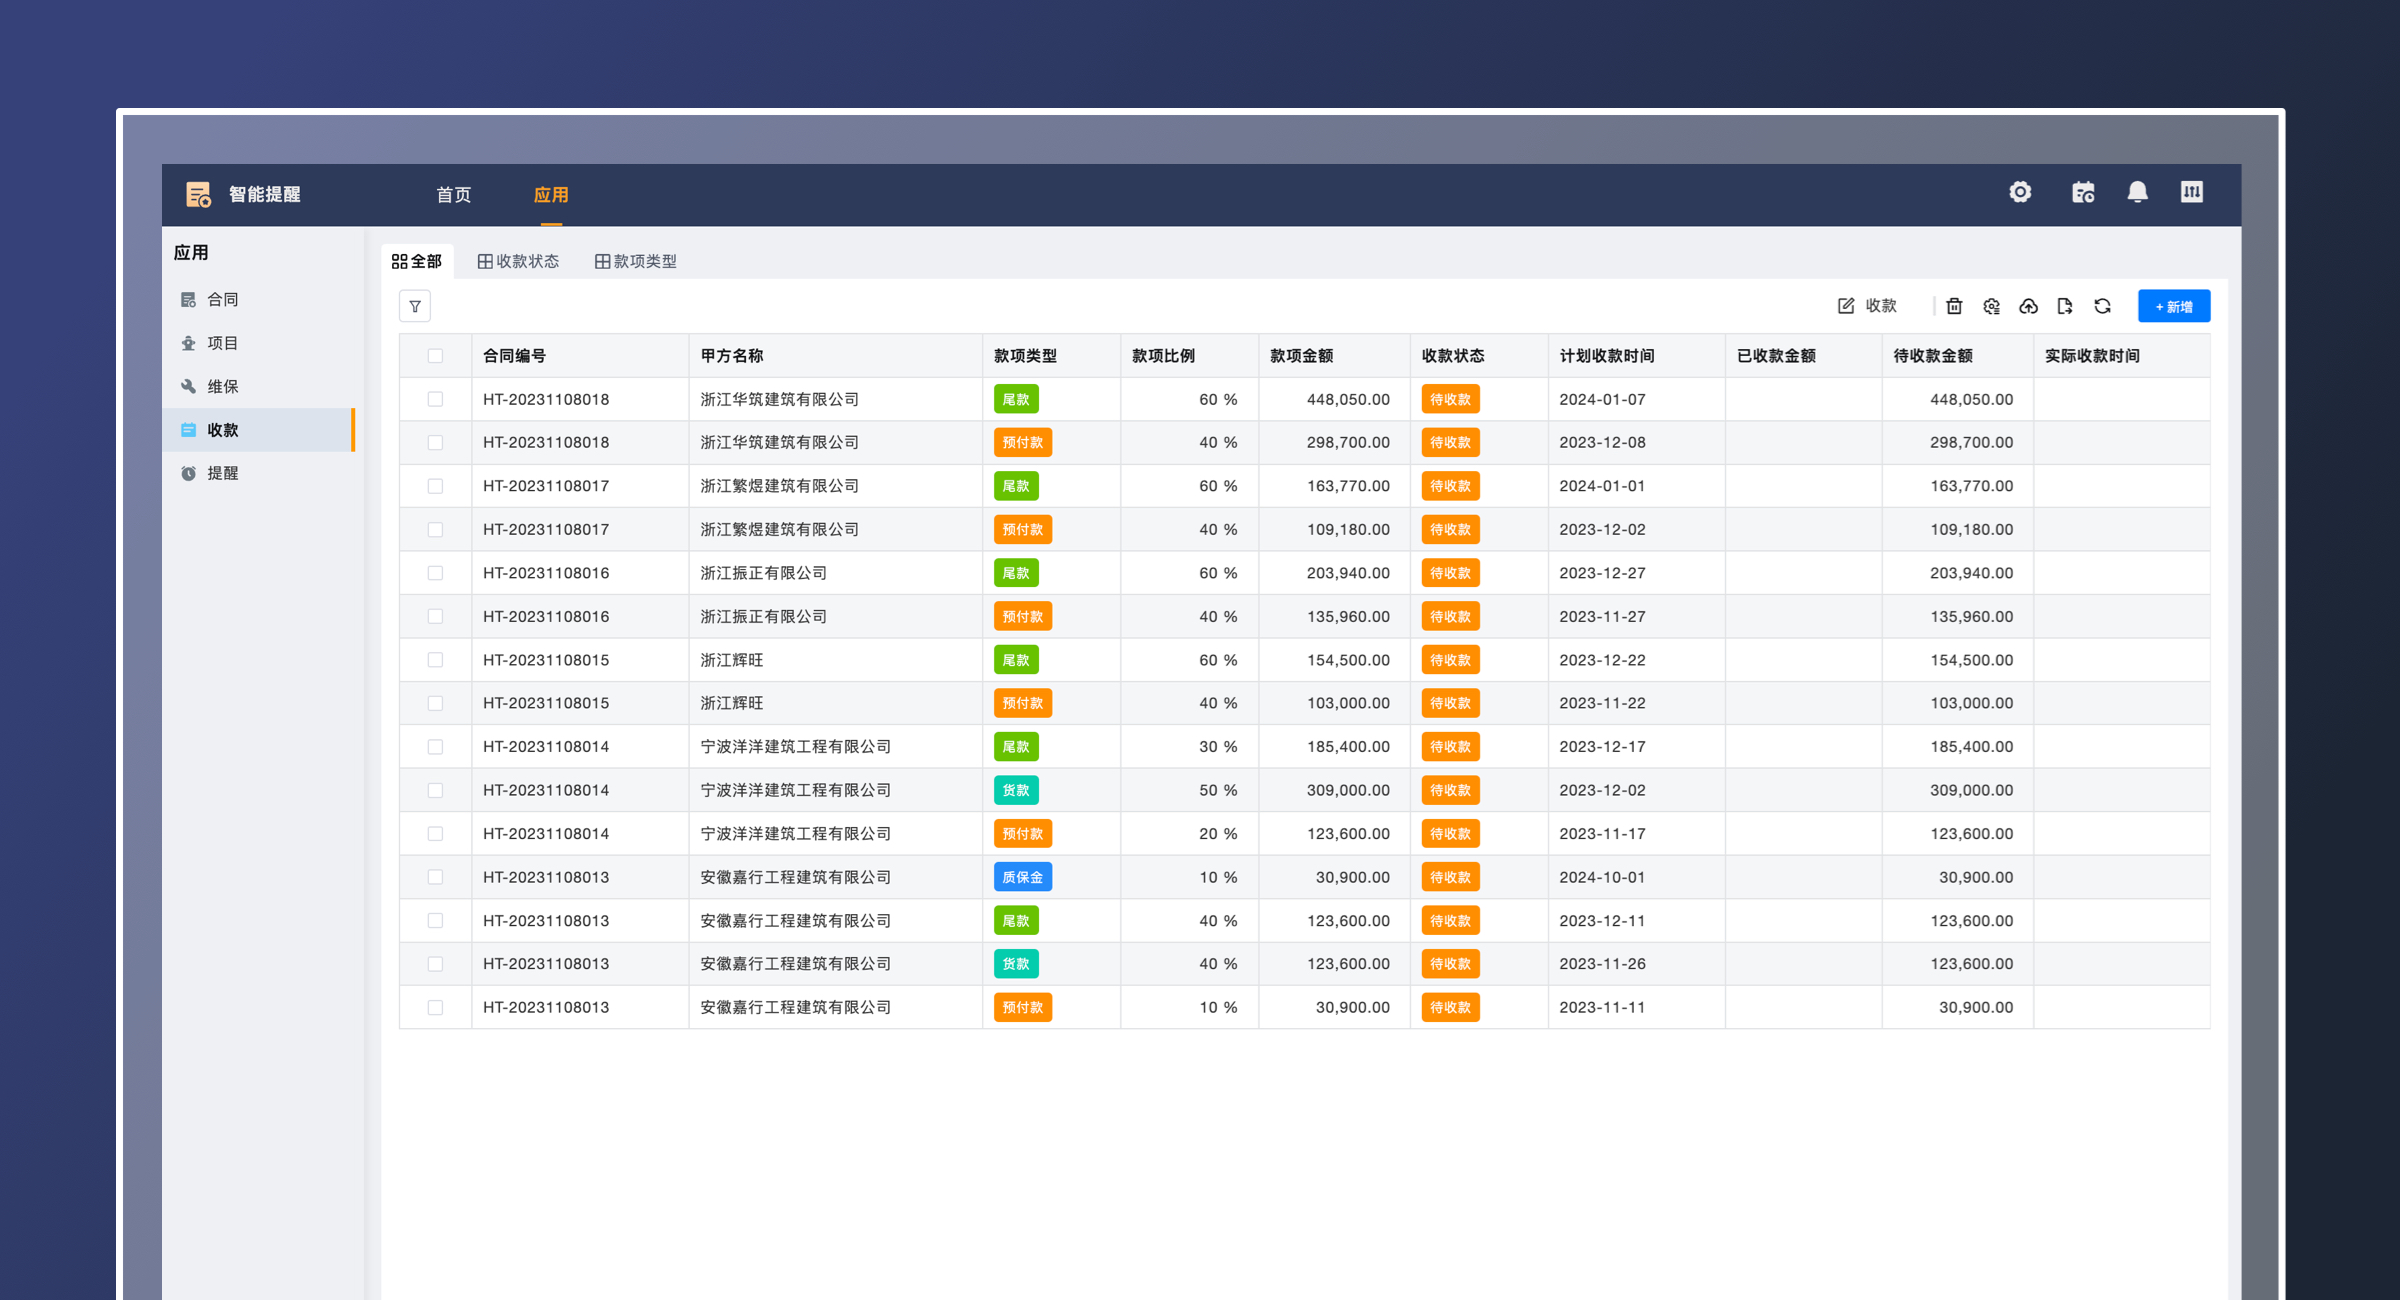Open the filter funnel icon
This screenshot has height=1300, width=2400.
[415, 306]
